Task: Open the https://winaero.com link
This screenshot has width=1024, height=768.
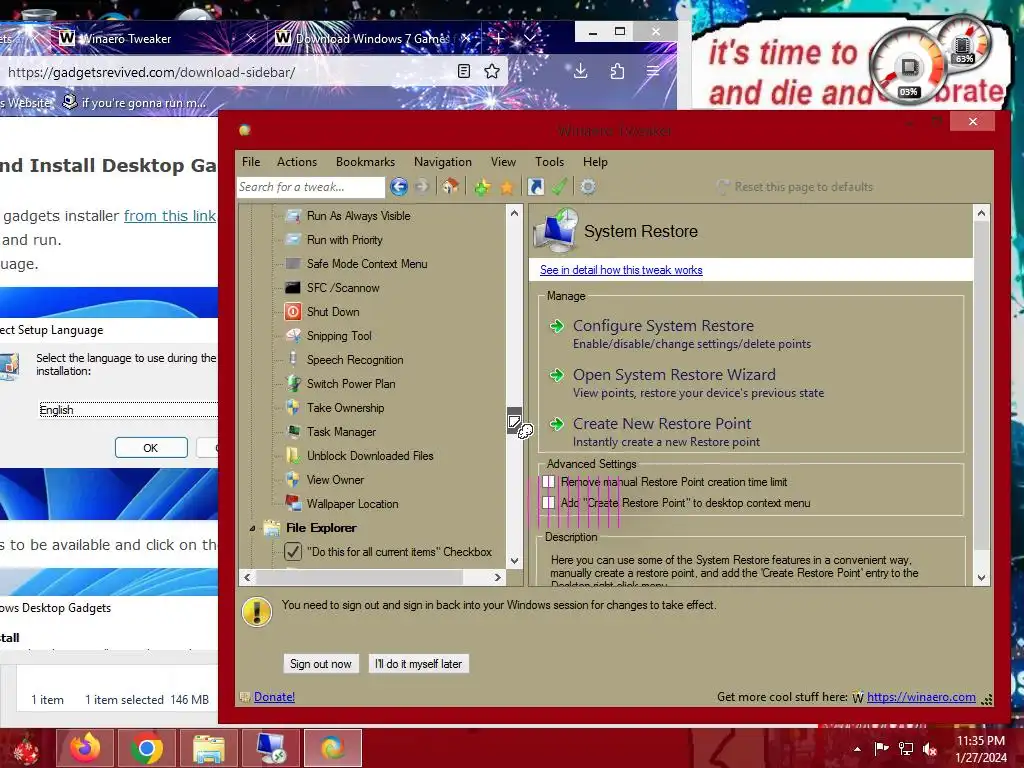Action: (921, 697)
